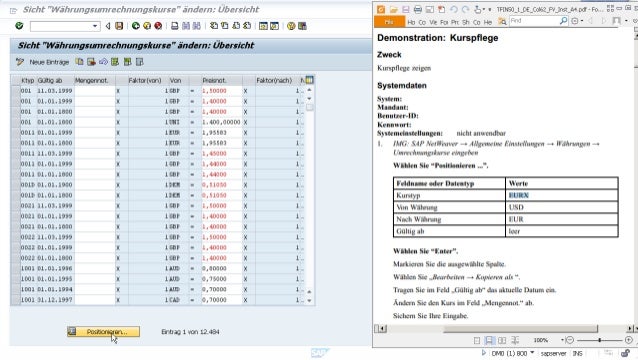Viewport: 638px width, 360px height.
Task: Select continuous page view icon in PDF reader
Action: (x=489, y=340)
